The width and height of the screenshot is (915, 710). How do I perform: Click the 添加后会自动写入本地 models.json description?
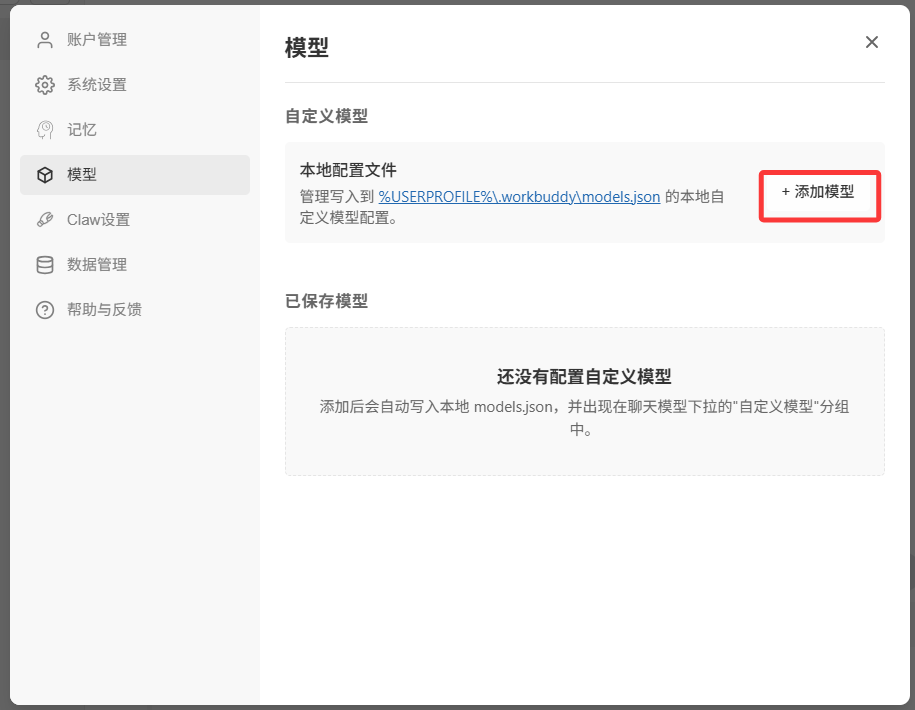(584, 418)
